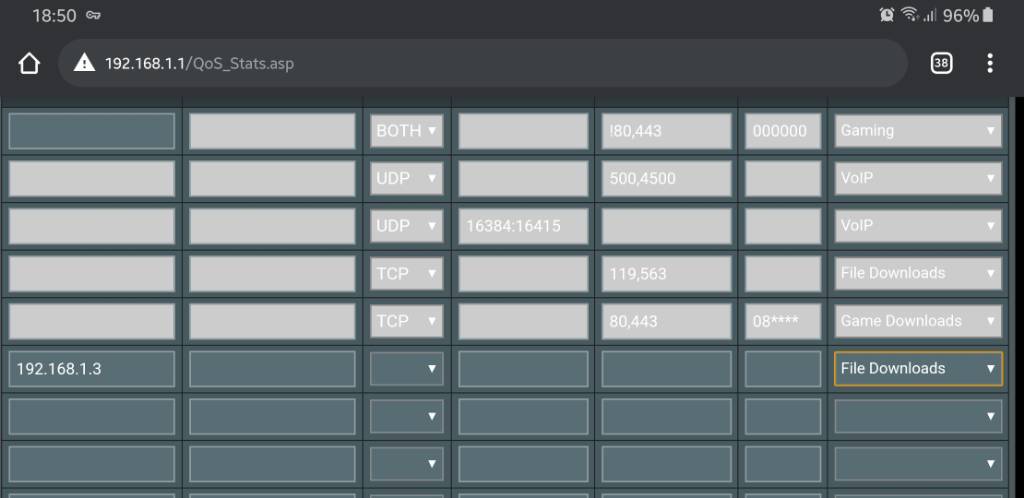Open the tab switcher showing 38 tabs
This screenshot has width=1024, height=498.
click(941, 64)
